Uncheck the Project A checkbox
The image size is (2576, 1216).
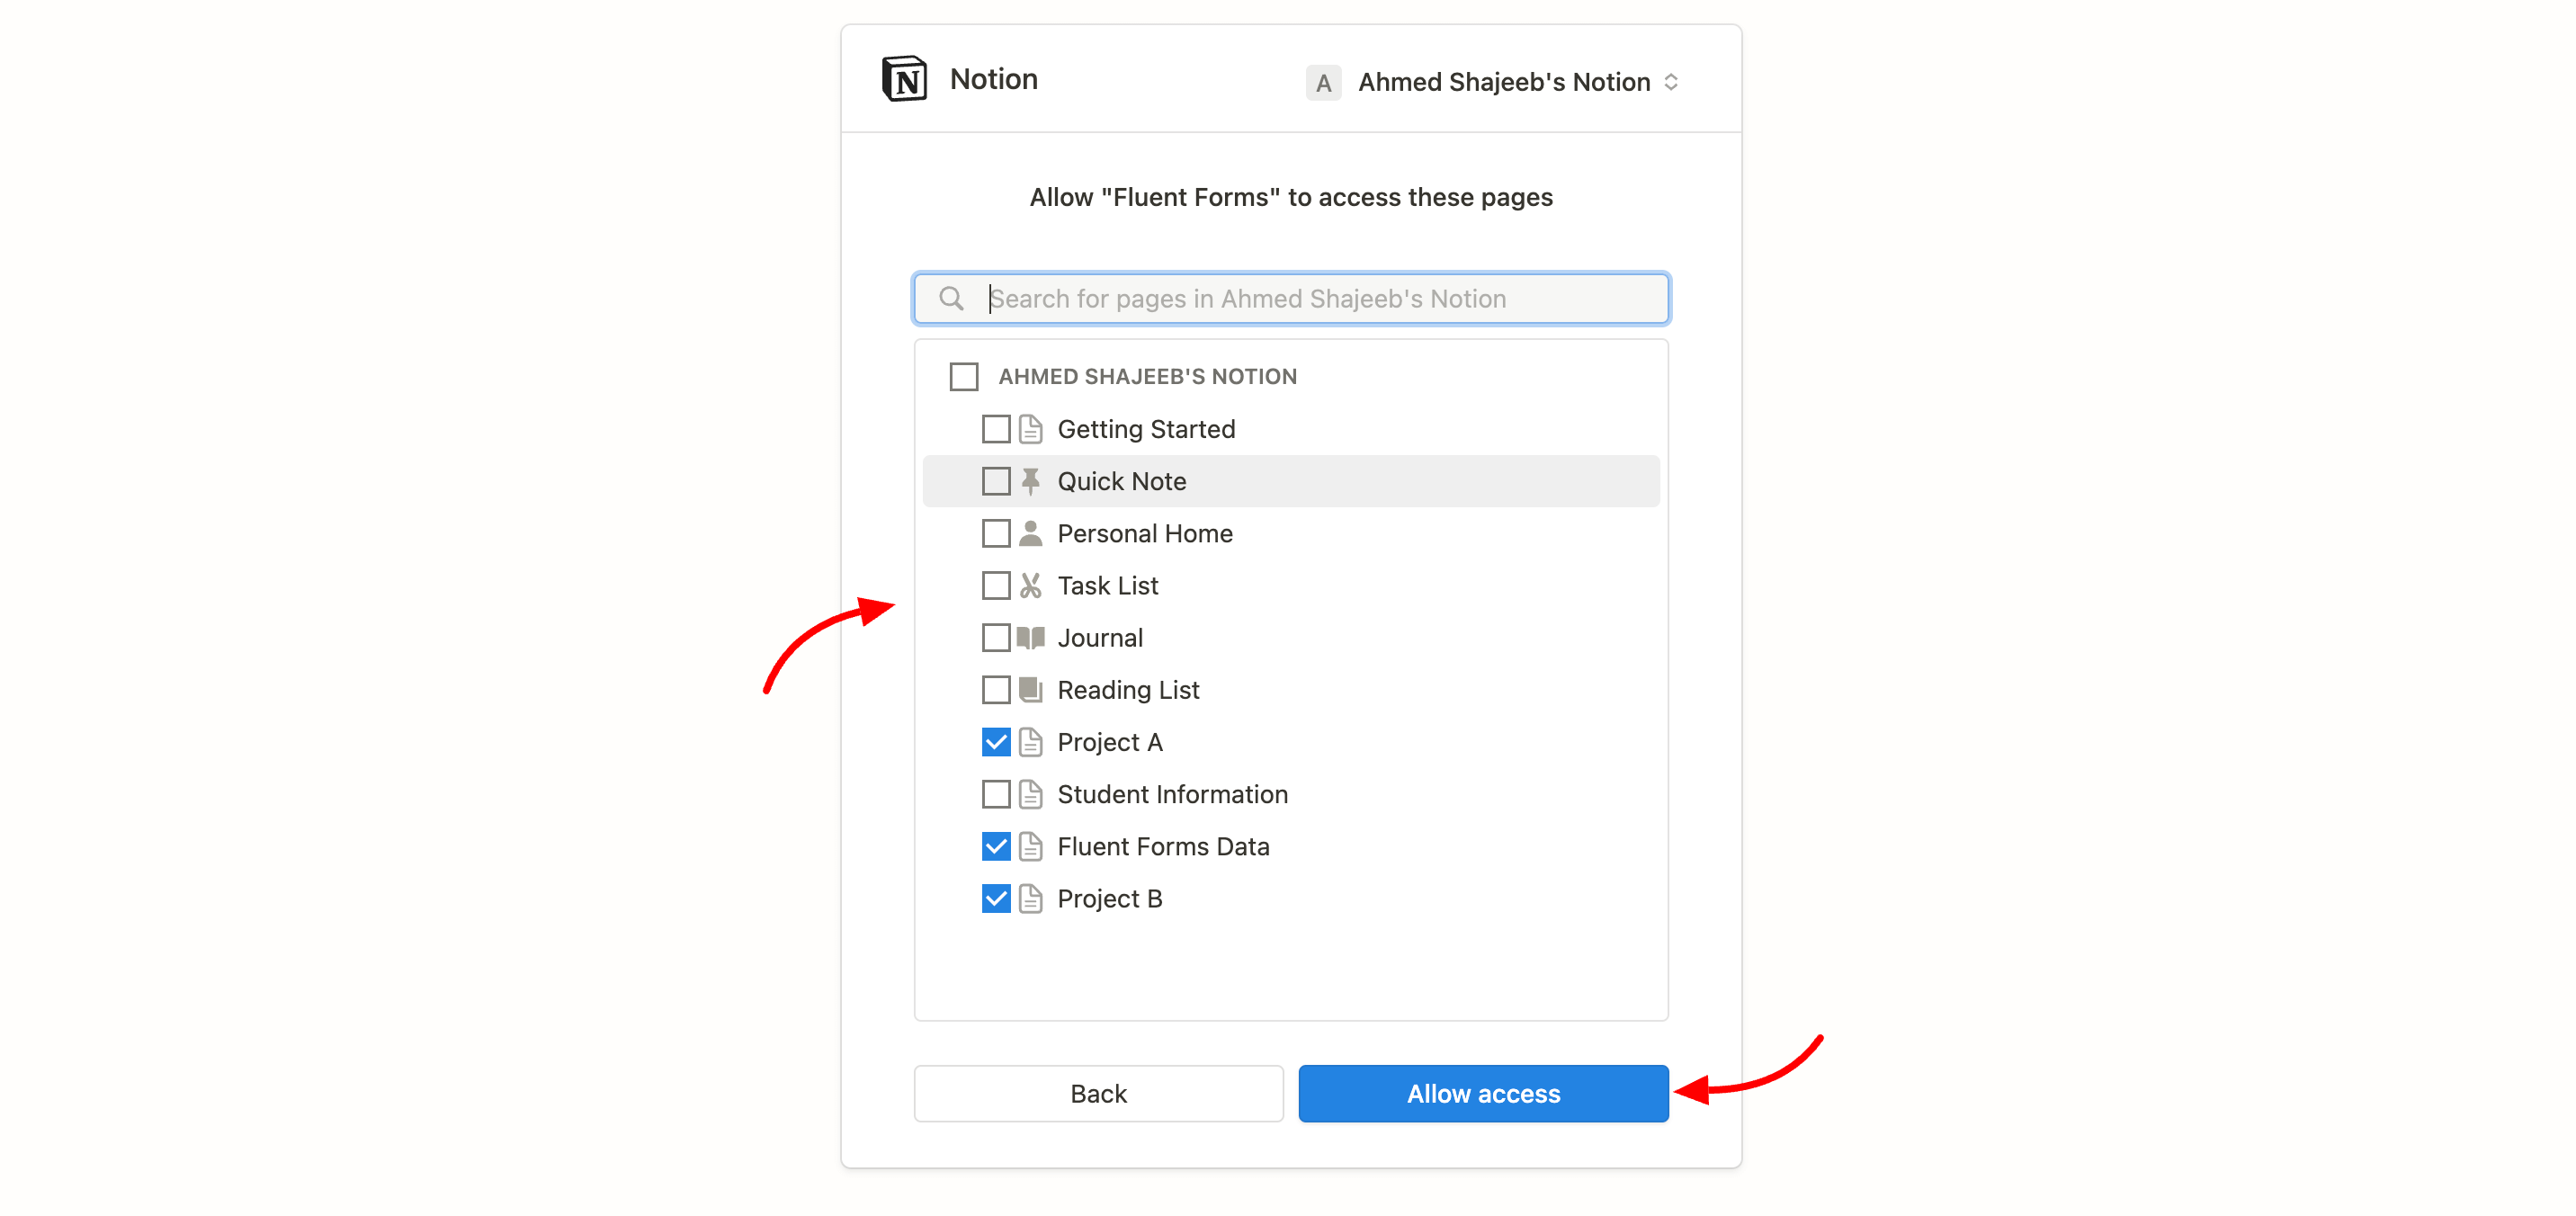pos(995,742)
